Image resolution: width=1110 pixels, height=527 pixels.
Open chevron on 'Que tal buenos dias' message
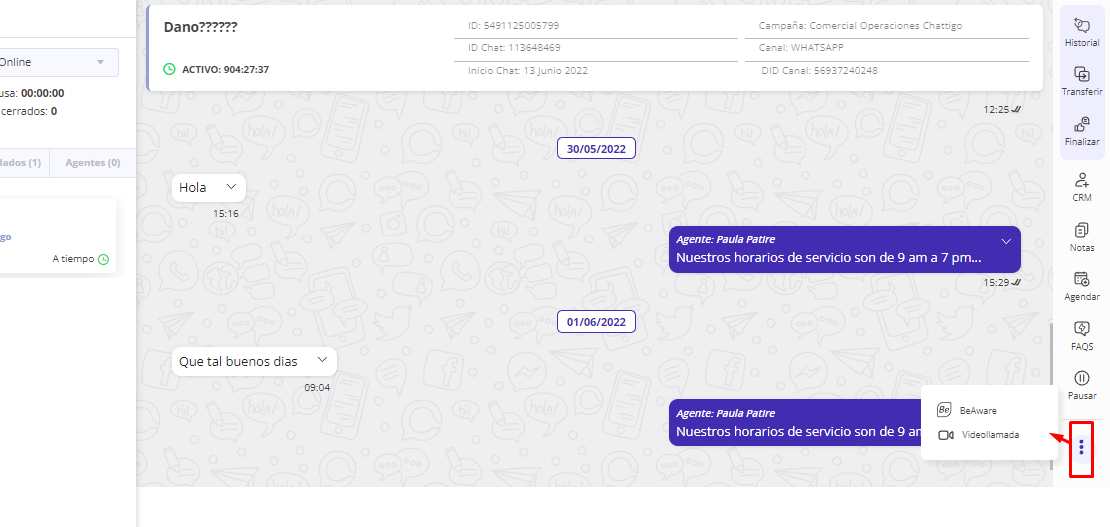click(322, 360)
